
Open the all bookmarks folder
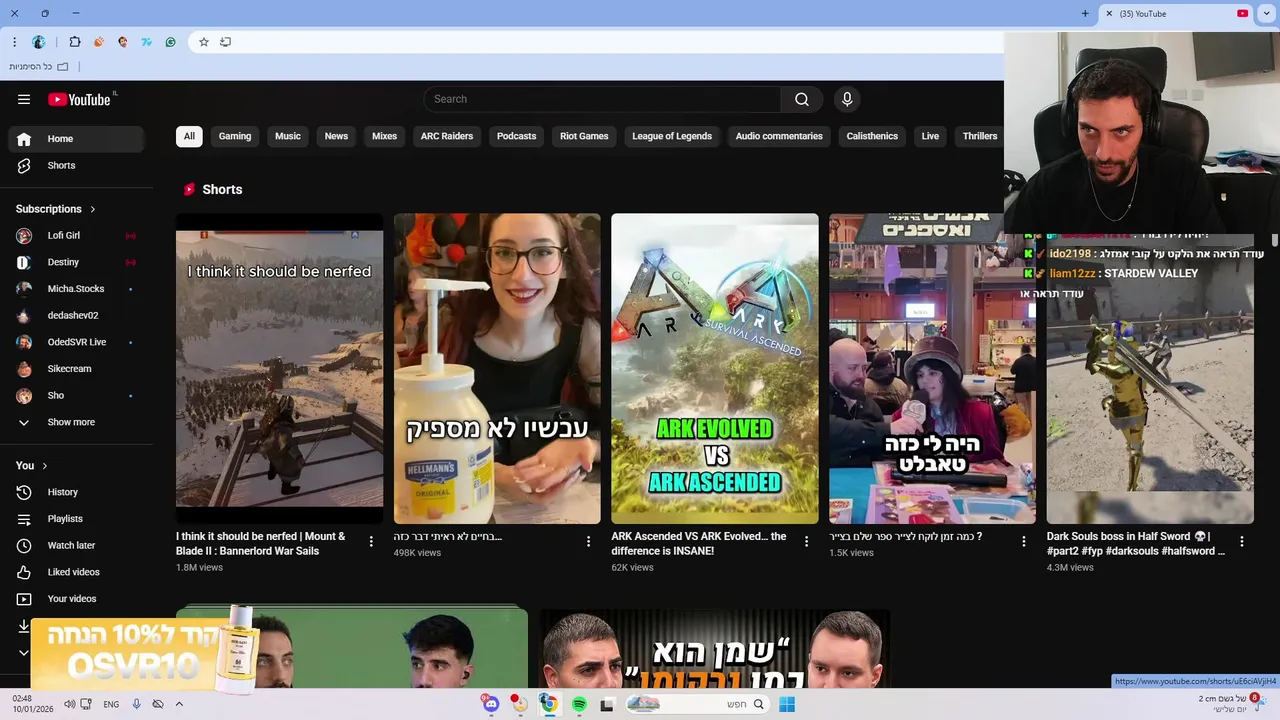pyautogui.click(x=39, y=67)
